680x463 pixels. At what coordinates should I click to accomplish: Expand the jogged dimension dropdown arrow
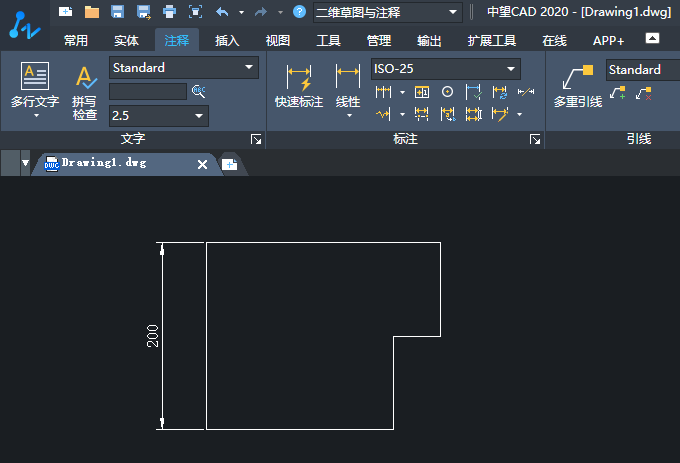coord(402,114)
